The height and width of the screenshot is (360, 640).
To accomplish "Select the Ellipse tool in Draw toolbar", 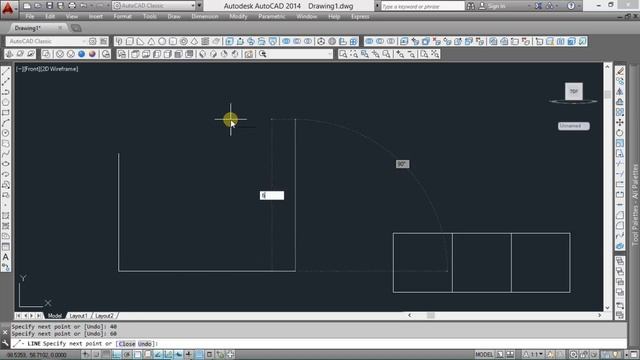I will pyautogui.click(x=6, y=164).
